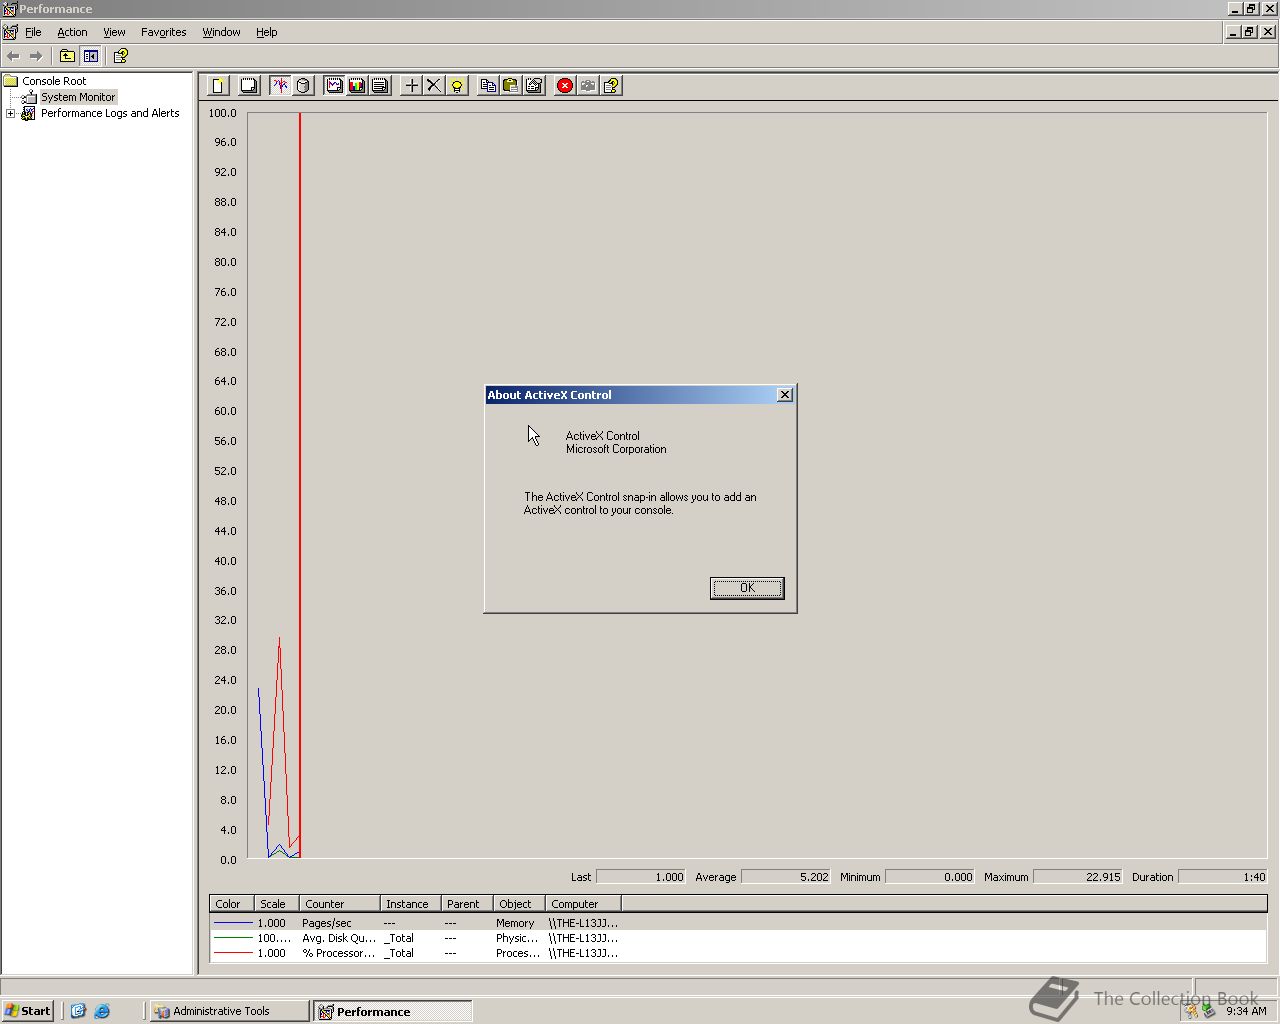The height and width of the screenshot is (1024, 1280).
Task: Click the blue color line of Pages/sec
Action: point(233,923)
